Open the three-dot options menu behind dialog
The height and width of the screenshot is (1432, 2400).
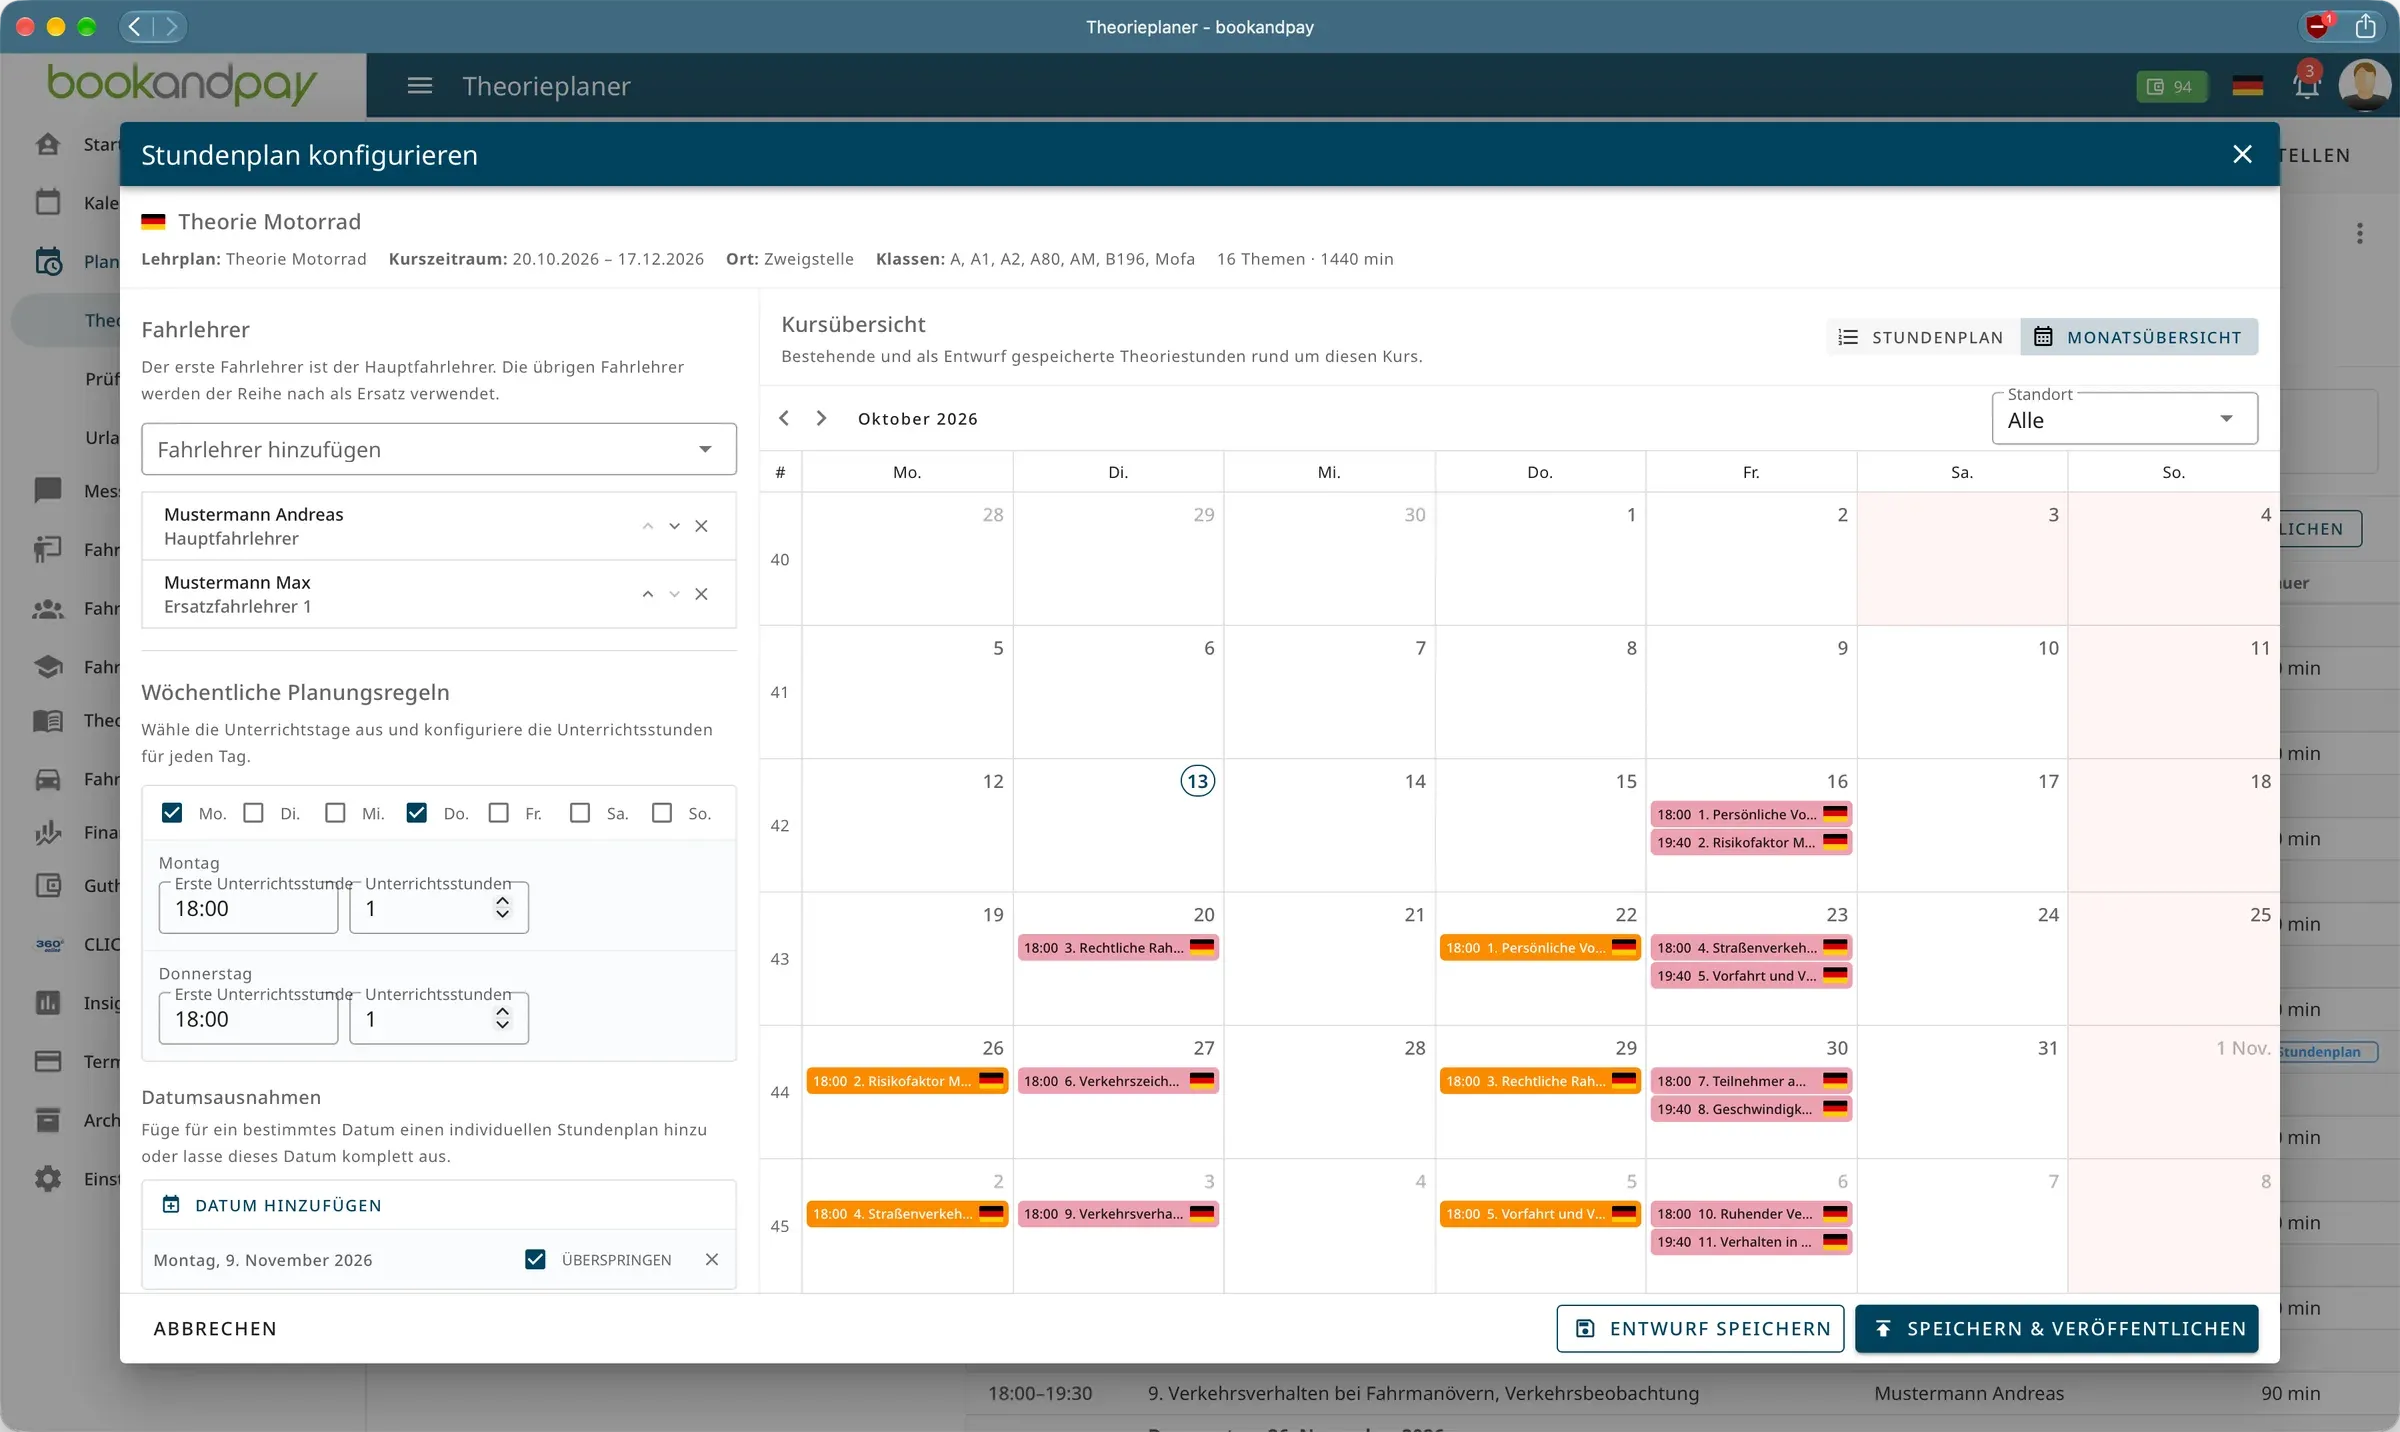[x=2360, y=234]
